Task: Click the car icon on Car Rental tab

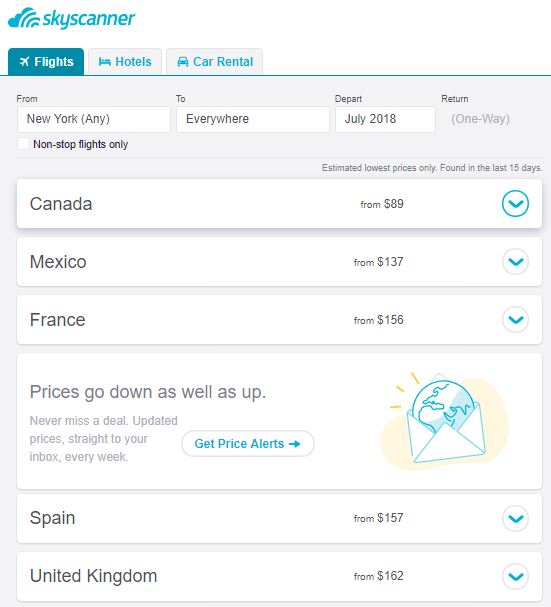Action: click(183, 62)
